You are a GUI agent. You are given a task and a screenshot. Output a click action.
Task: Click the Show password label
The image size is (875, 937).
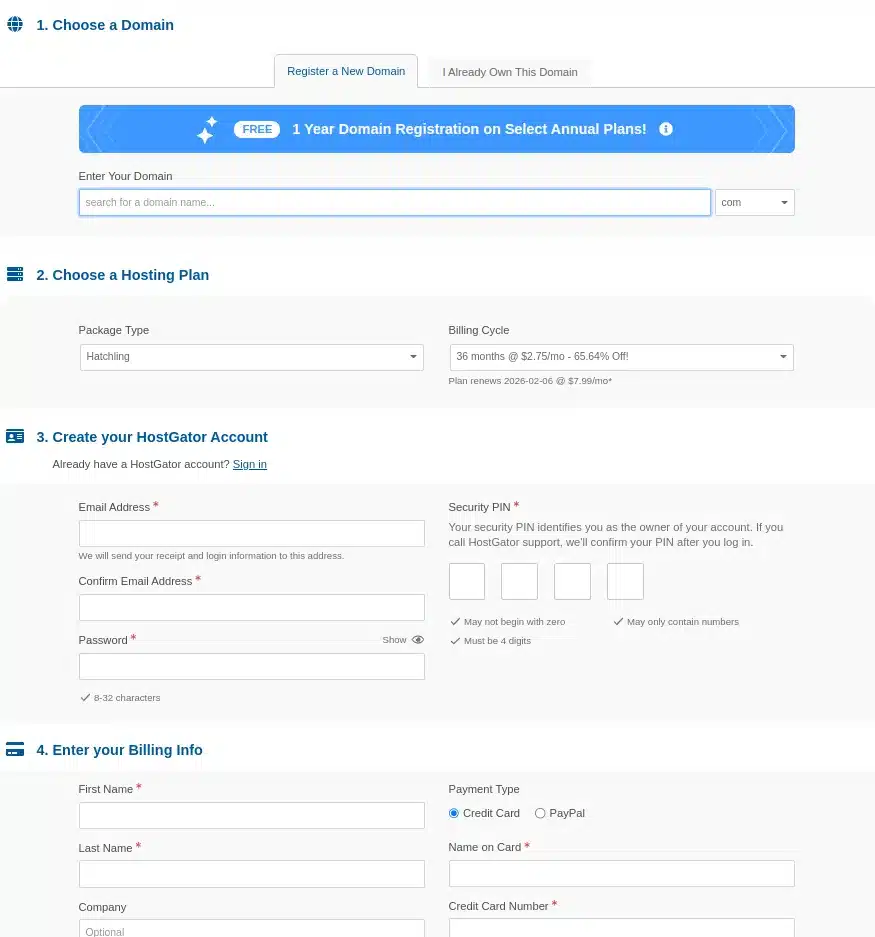pos(394,639)
